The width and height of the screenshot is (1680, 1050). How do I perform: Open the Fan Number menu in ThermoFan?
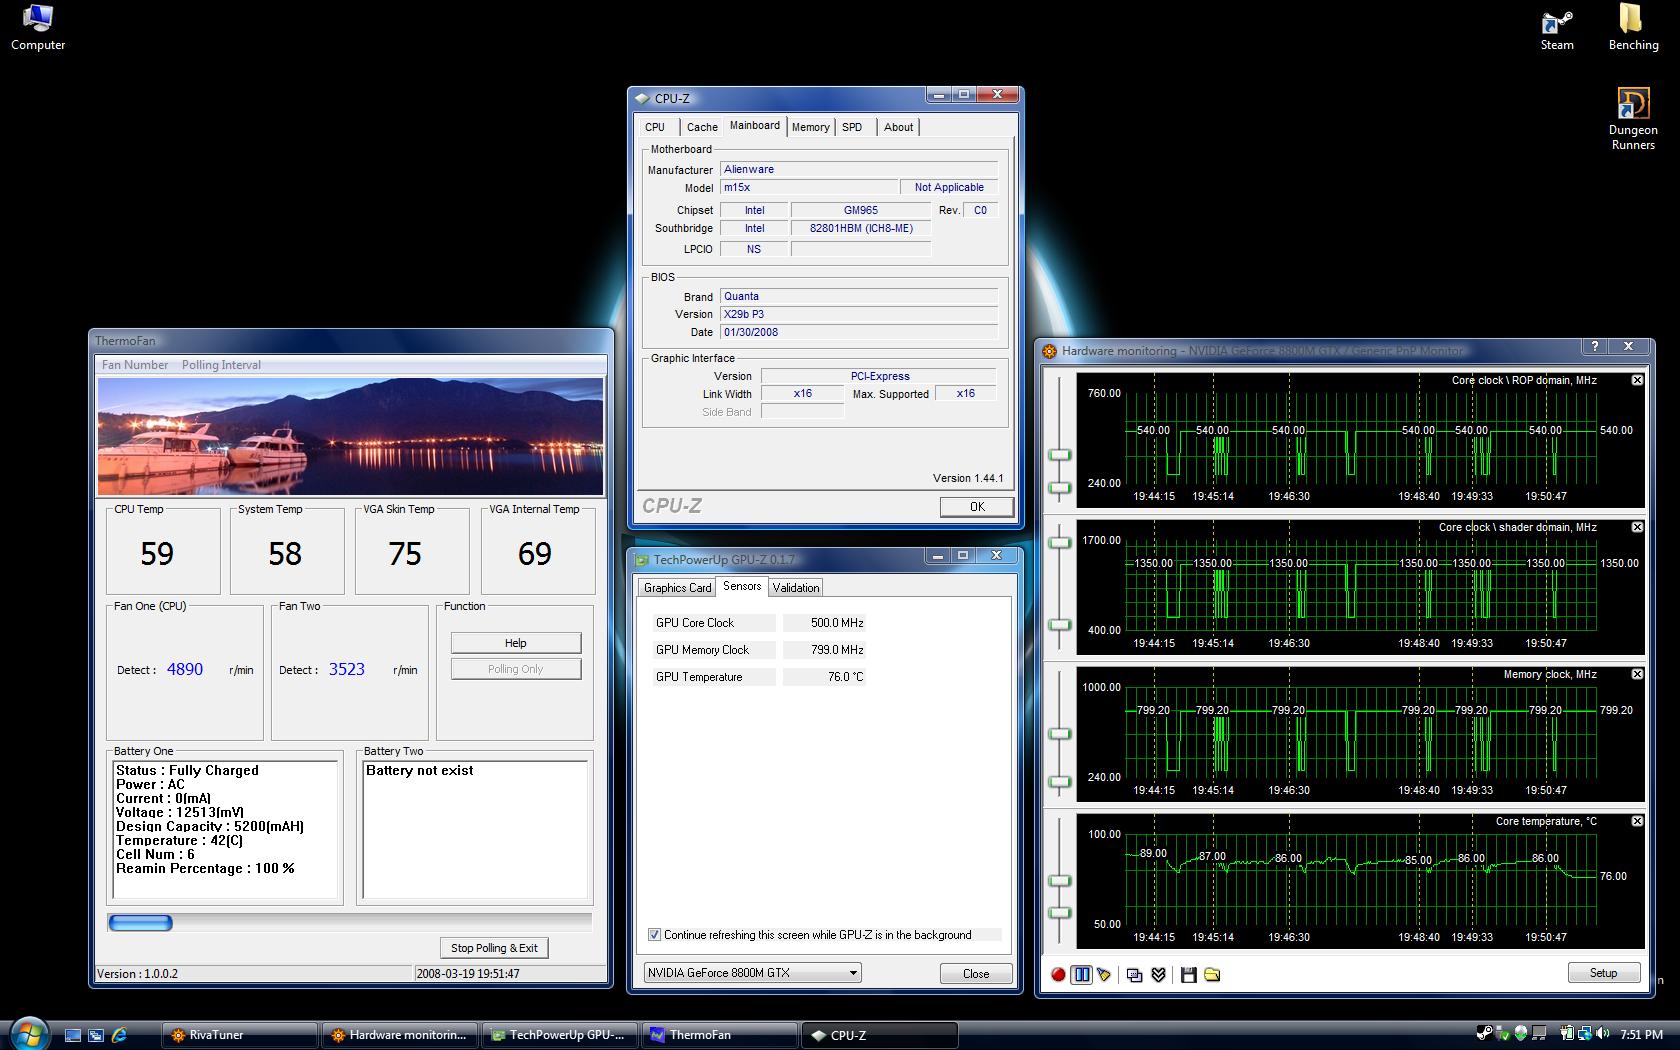135,365
